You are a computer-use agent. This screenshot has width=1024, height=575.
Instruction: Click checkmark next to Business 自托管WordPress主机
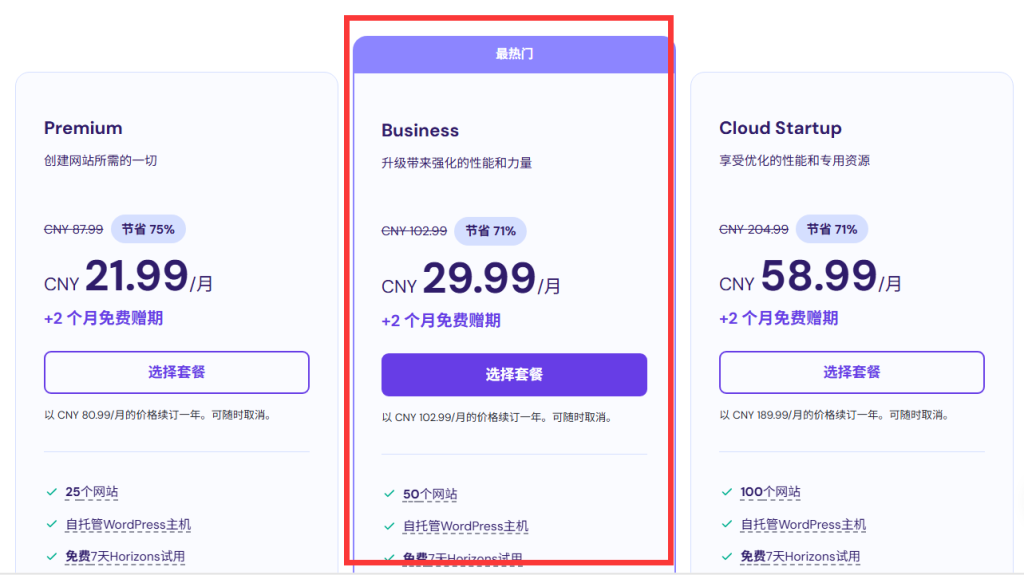click(x=389, y=526)
